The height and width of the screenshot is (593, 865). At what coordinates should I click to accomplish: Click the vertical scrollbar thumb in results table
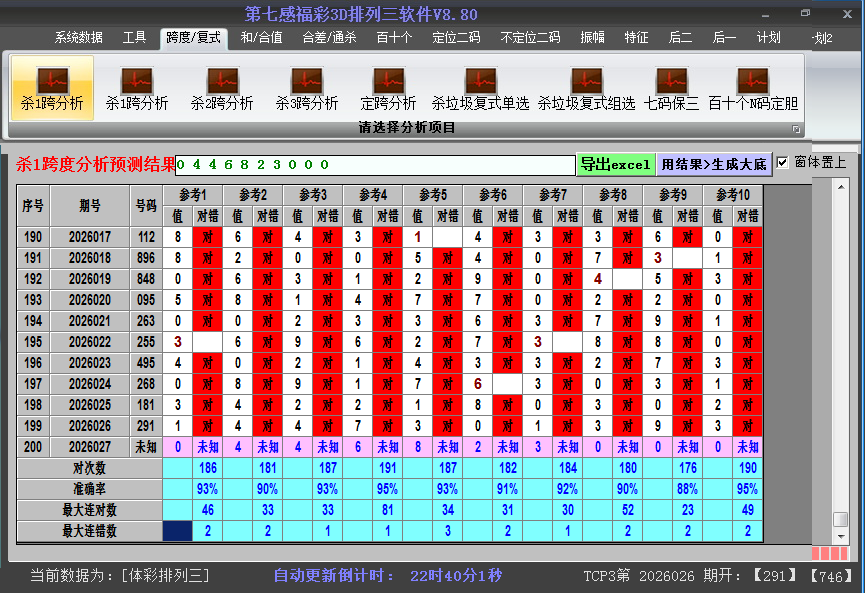pos(840,520)
